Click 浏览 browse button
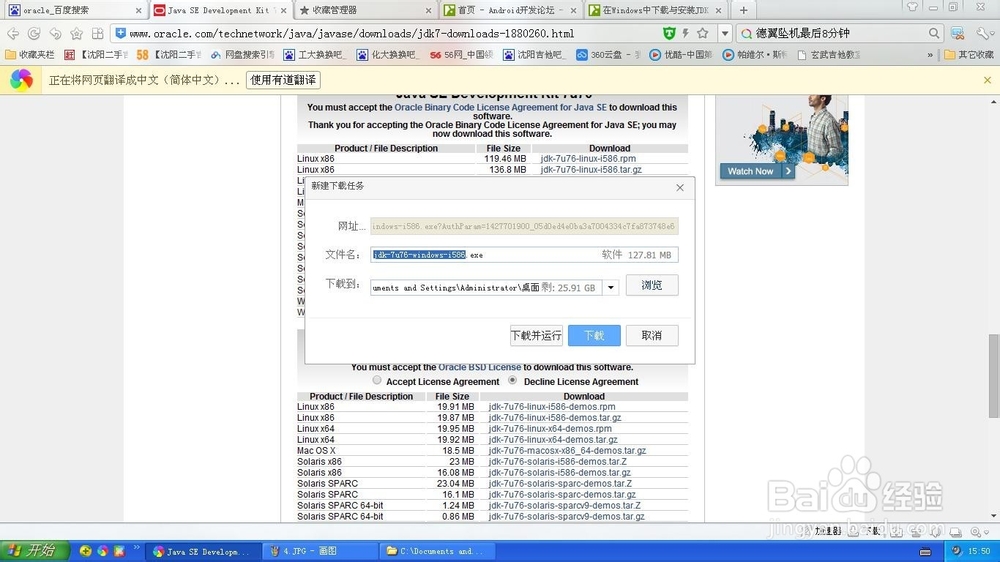Screen dimensions: 1000x562 click(x=652, y=285)
